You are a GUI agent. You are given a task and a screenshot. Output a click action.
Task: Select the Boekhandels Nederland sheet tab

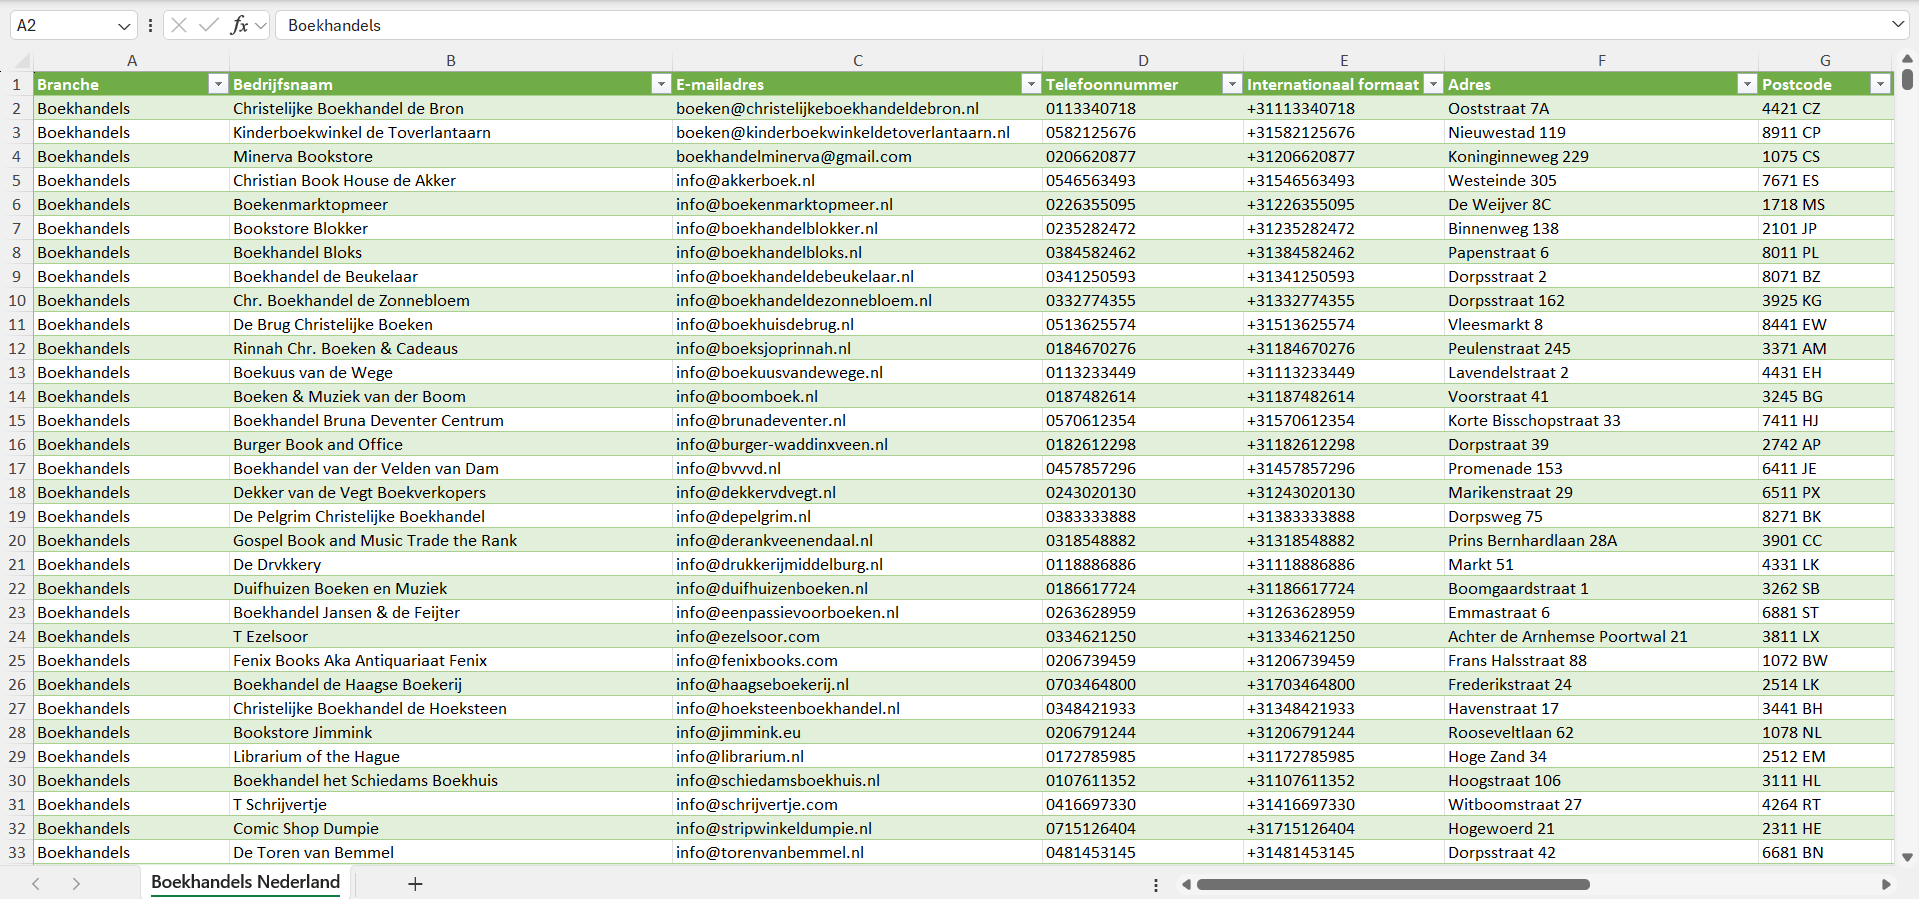coord(245,882)
